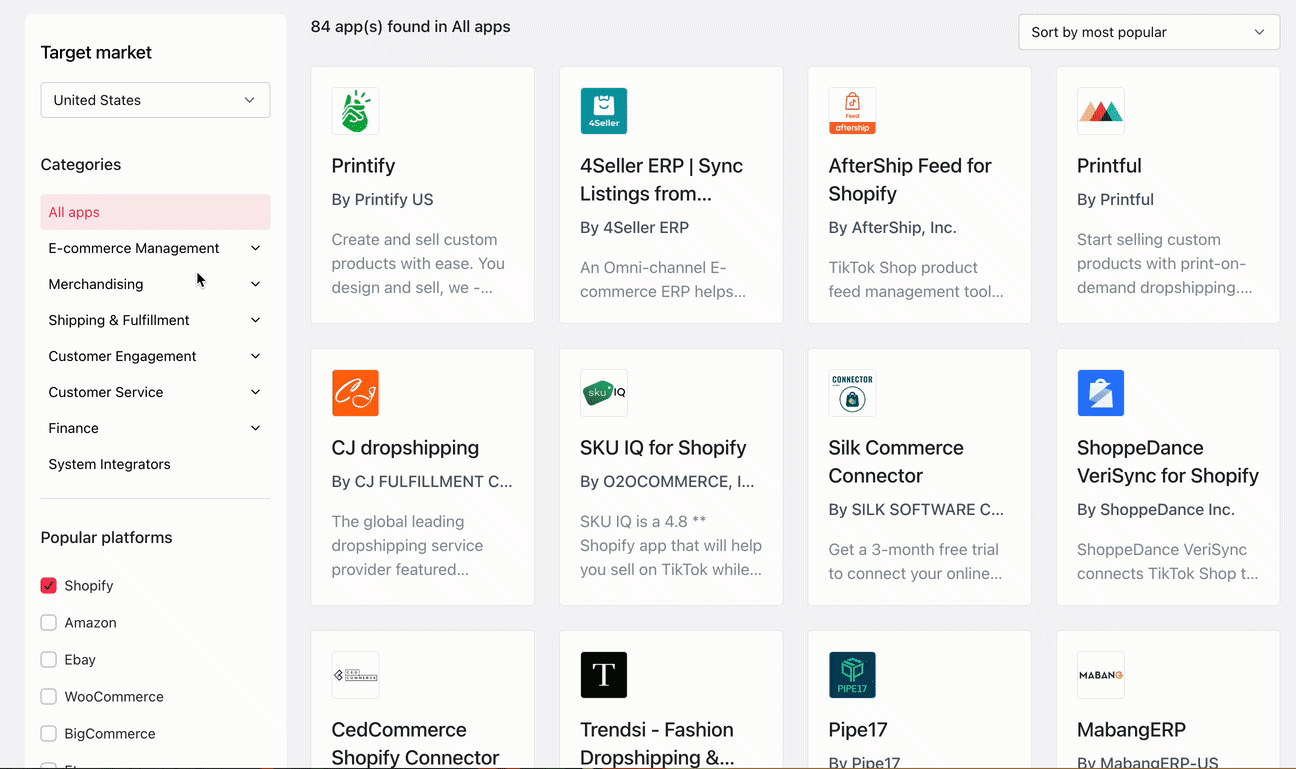
Task: Click the Silk Commerce Connector icon
Action: coord(852,393)
